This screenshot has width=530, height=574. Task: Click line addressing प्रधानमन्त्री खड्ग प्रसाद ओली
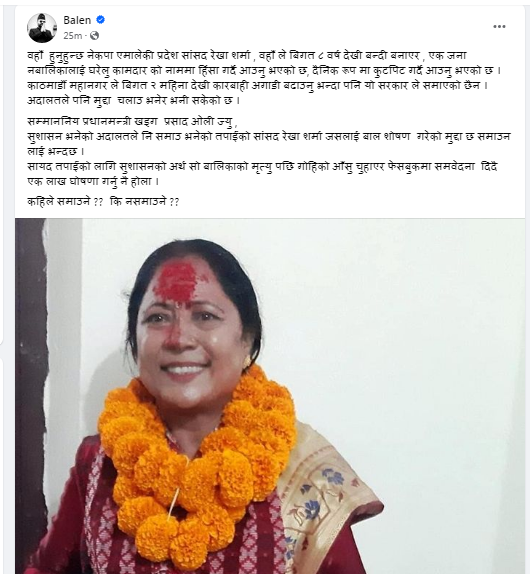click(132, 121)
